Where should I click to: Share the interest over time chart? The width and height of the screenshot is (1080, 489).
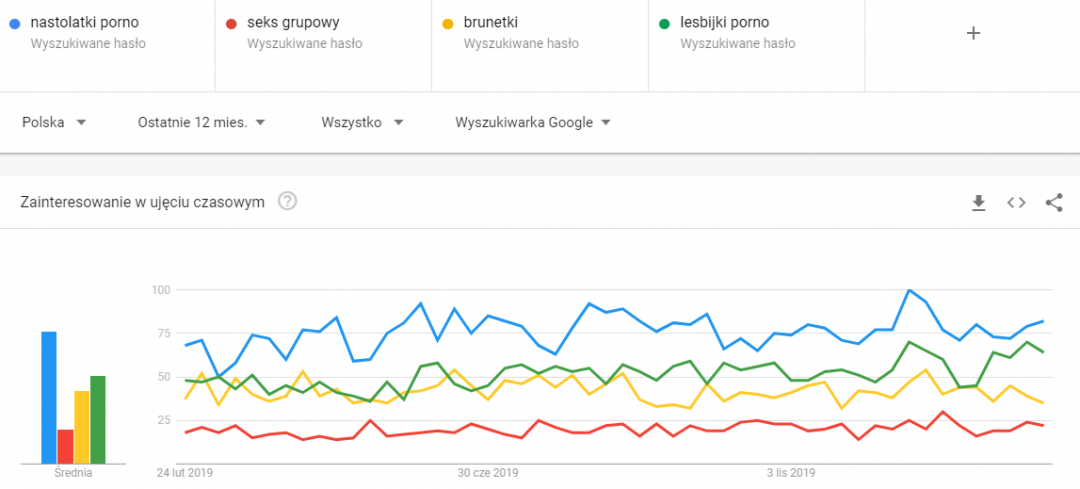click(x=1053, y=203)
